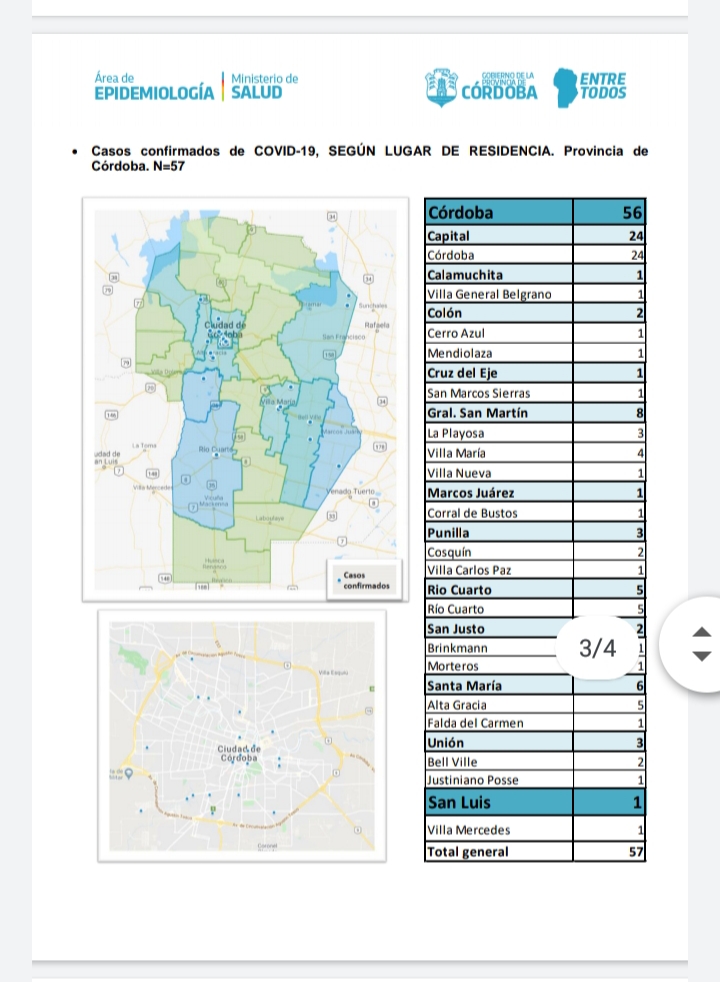Open the Córdoba province departments map
This screenshot has height=982, width=720.
coord(245,400)
